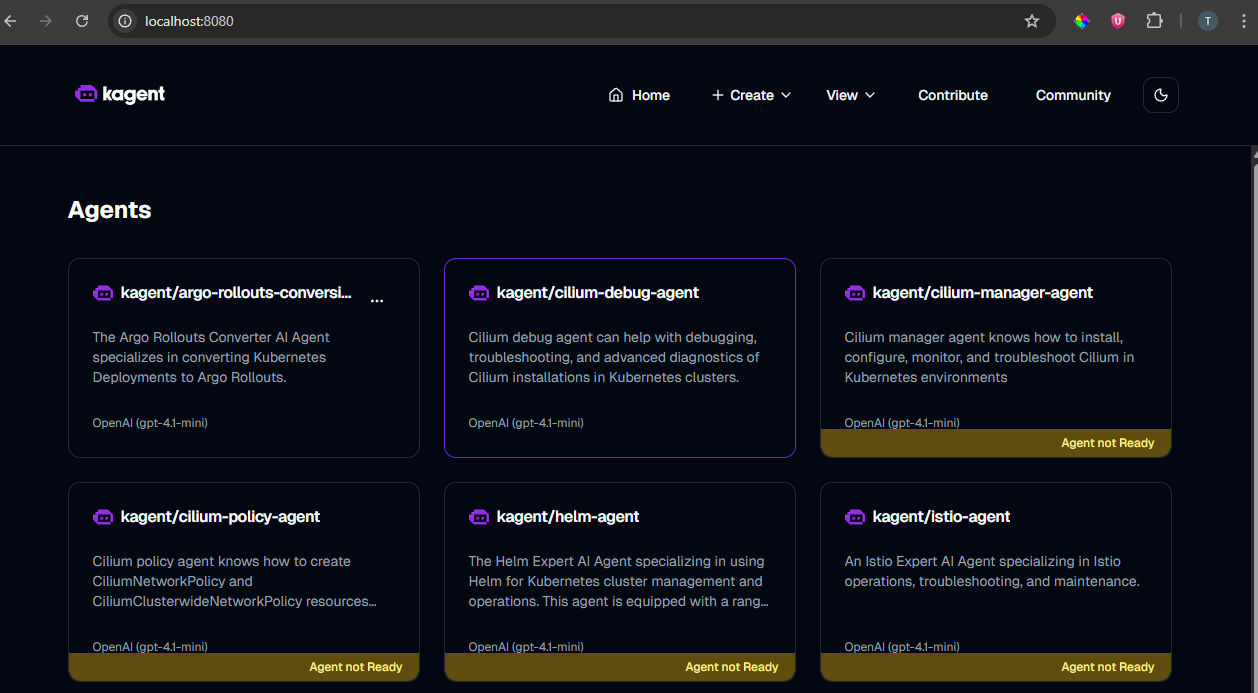This screenshot has width=1258, height=693.
Task: Click Agent not Ready banner on cilium-manager-agent
Action: click(996, 443)
